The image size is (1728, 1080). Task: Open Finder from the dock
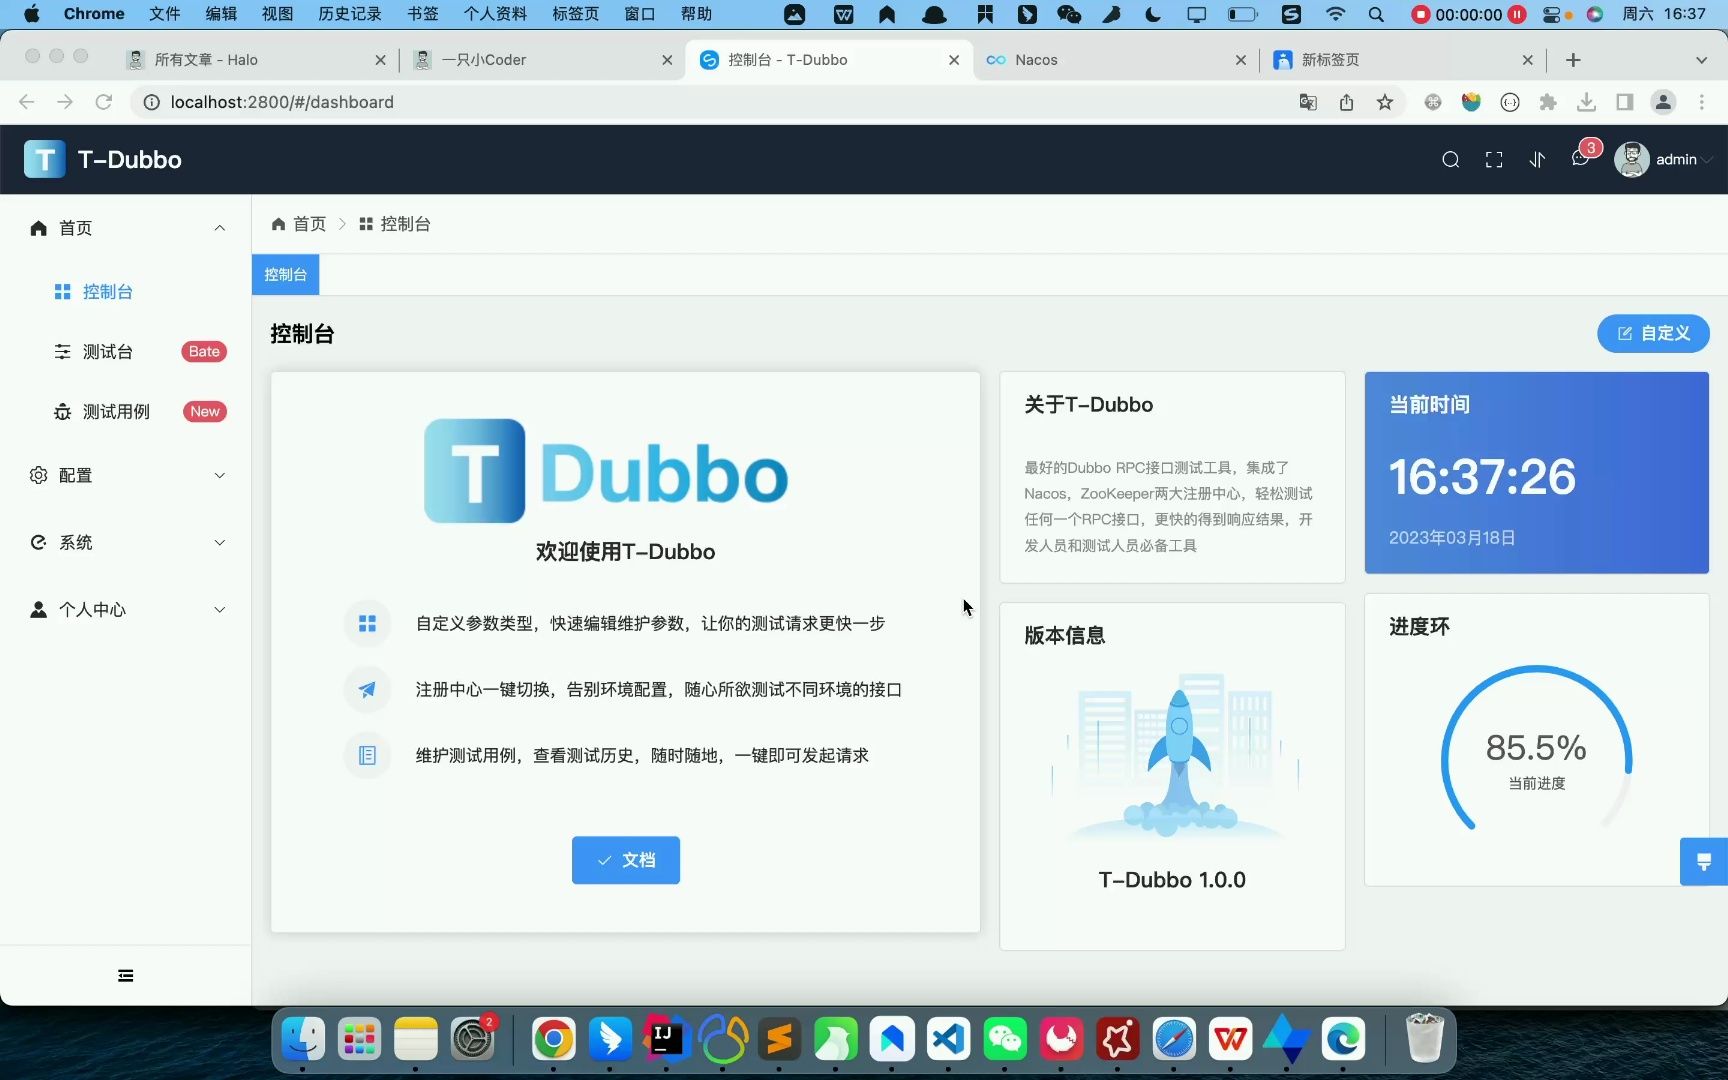[x=303, y=1040]
